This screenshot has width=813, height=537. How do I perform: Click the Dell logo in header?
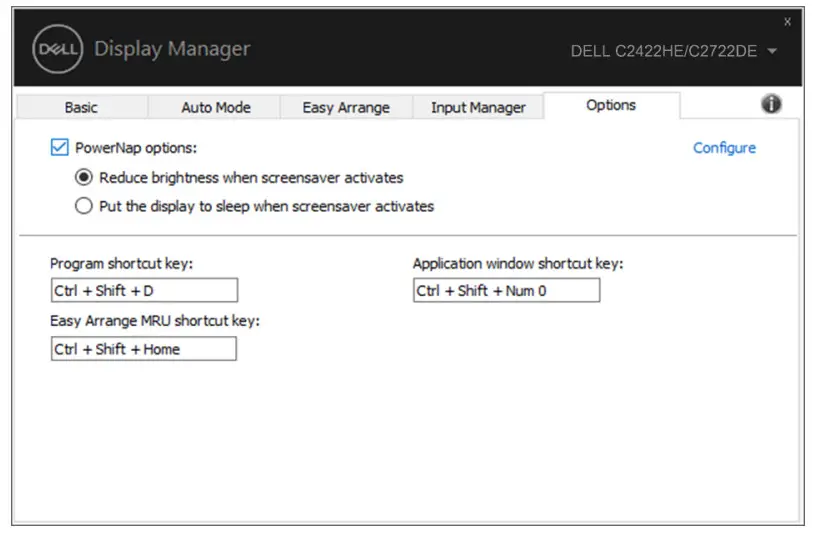pyautogui.click(x=58, y=49)
